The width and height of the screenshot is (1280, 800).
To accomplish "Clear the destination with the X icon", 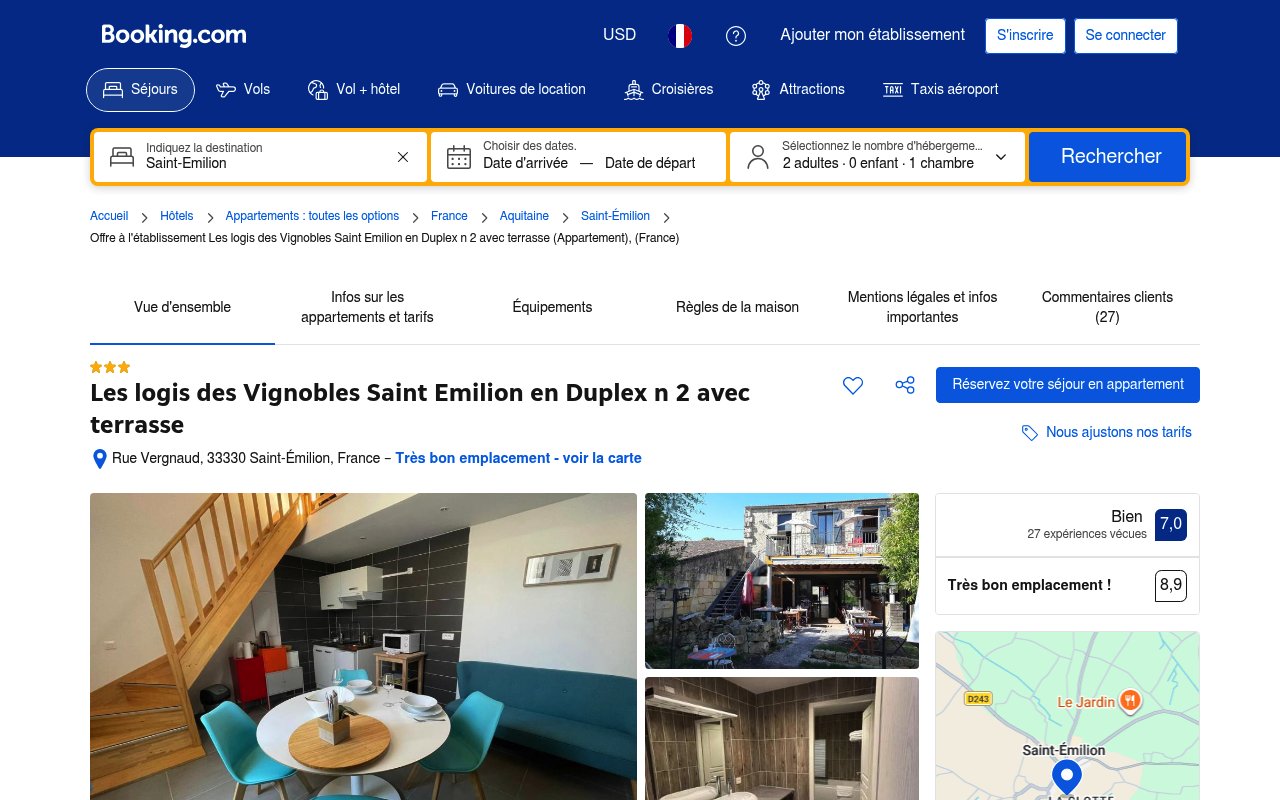I will [403, 157].
